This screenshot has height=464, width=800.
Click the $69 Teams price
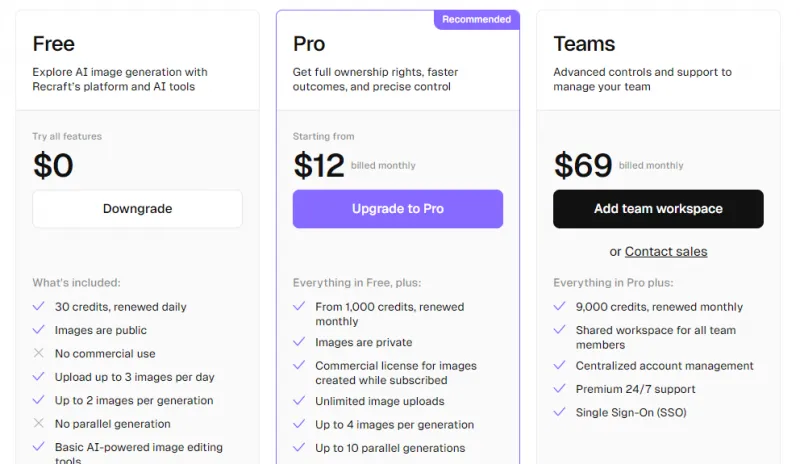coord(582,165)
